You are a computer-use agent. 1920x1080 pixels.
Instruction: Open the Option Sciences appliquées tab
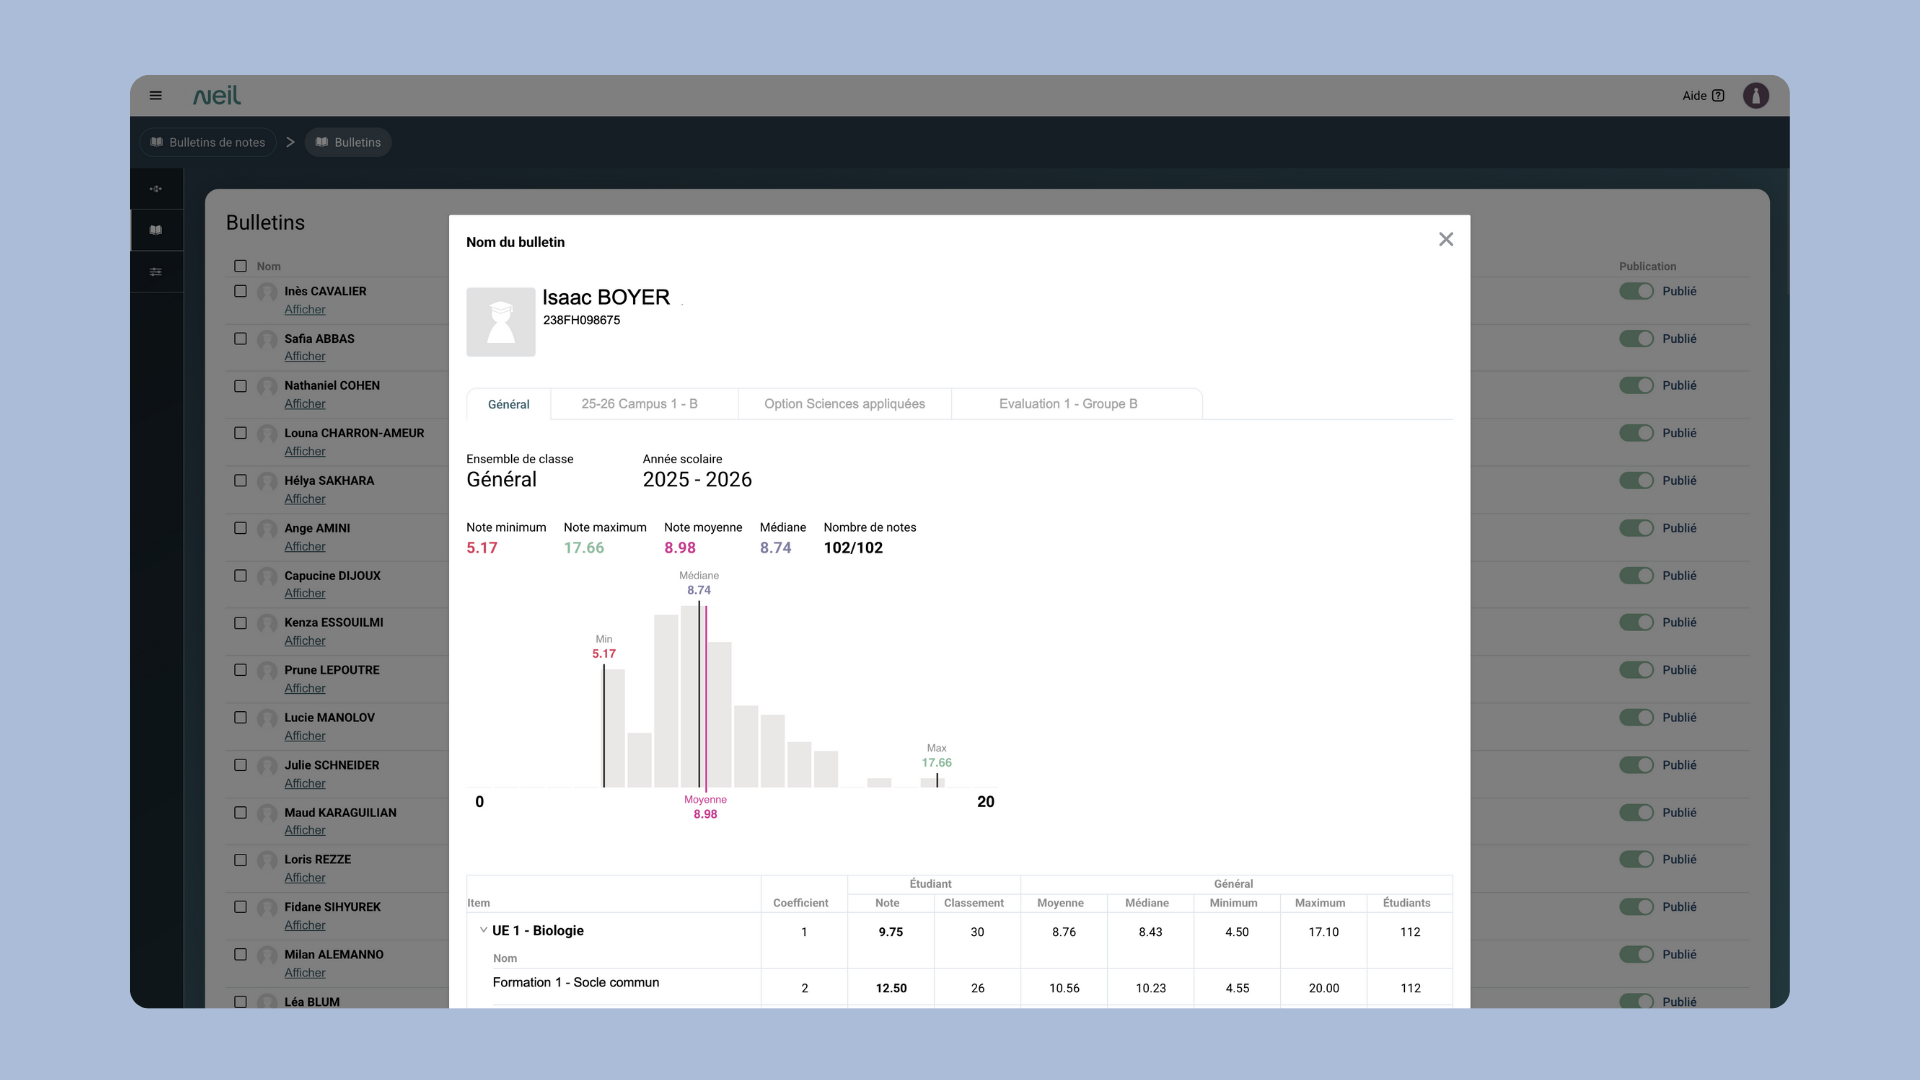[x=844, y=404]
